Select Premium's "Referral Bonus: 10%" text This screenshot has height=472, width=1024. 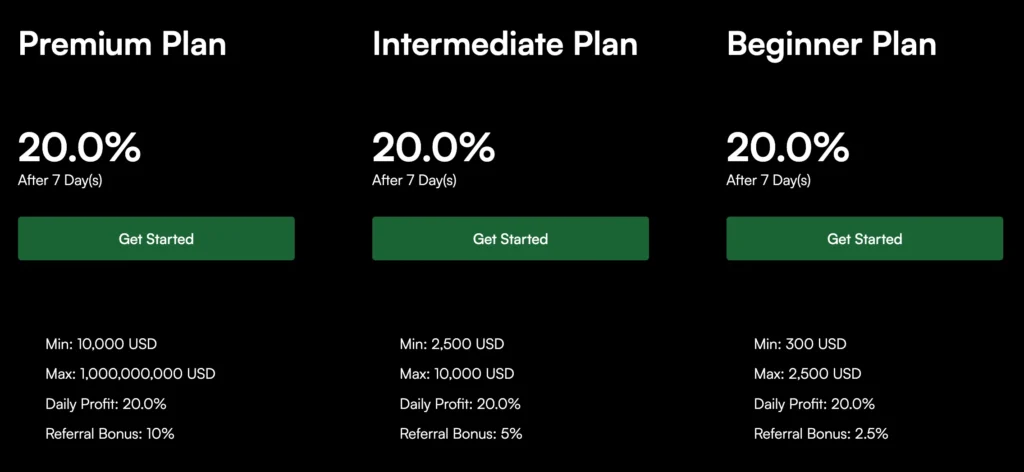click(110, 434)
